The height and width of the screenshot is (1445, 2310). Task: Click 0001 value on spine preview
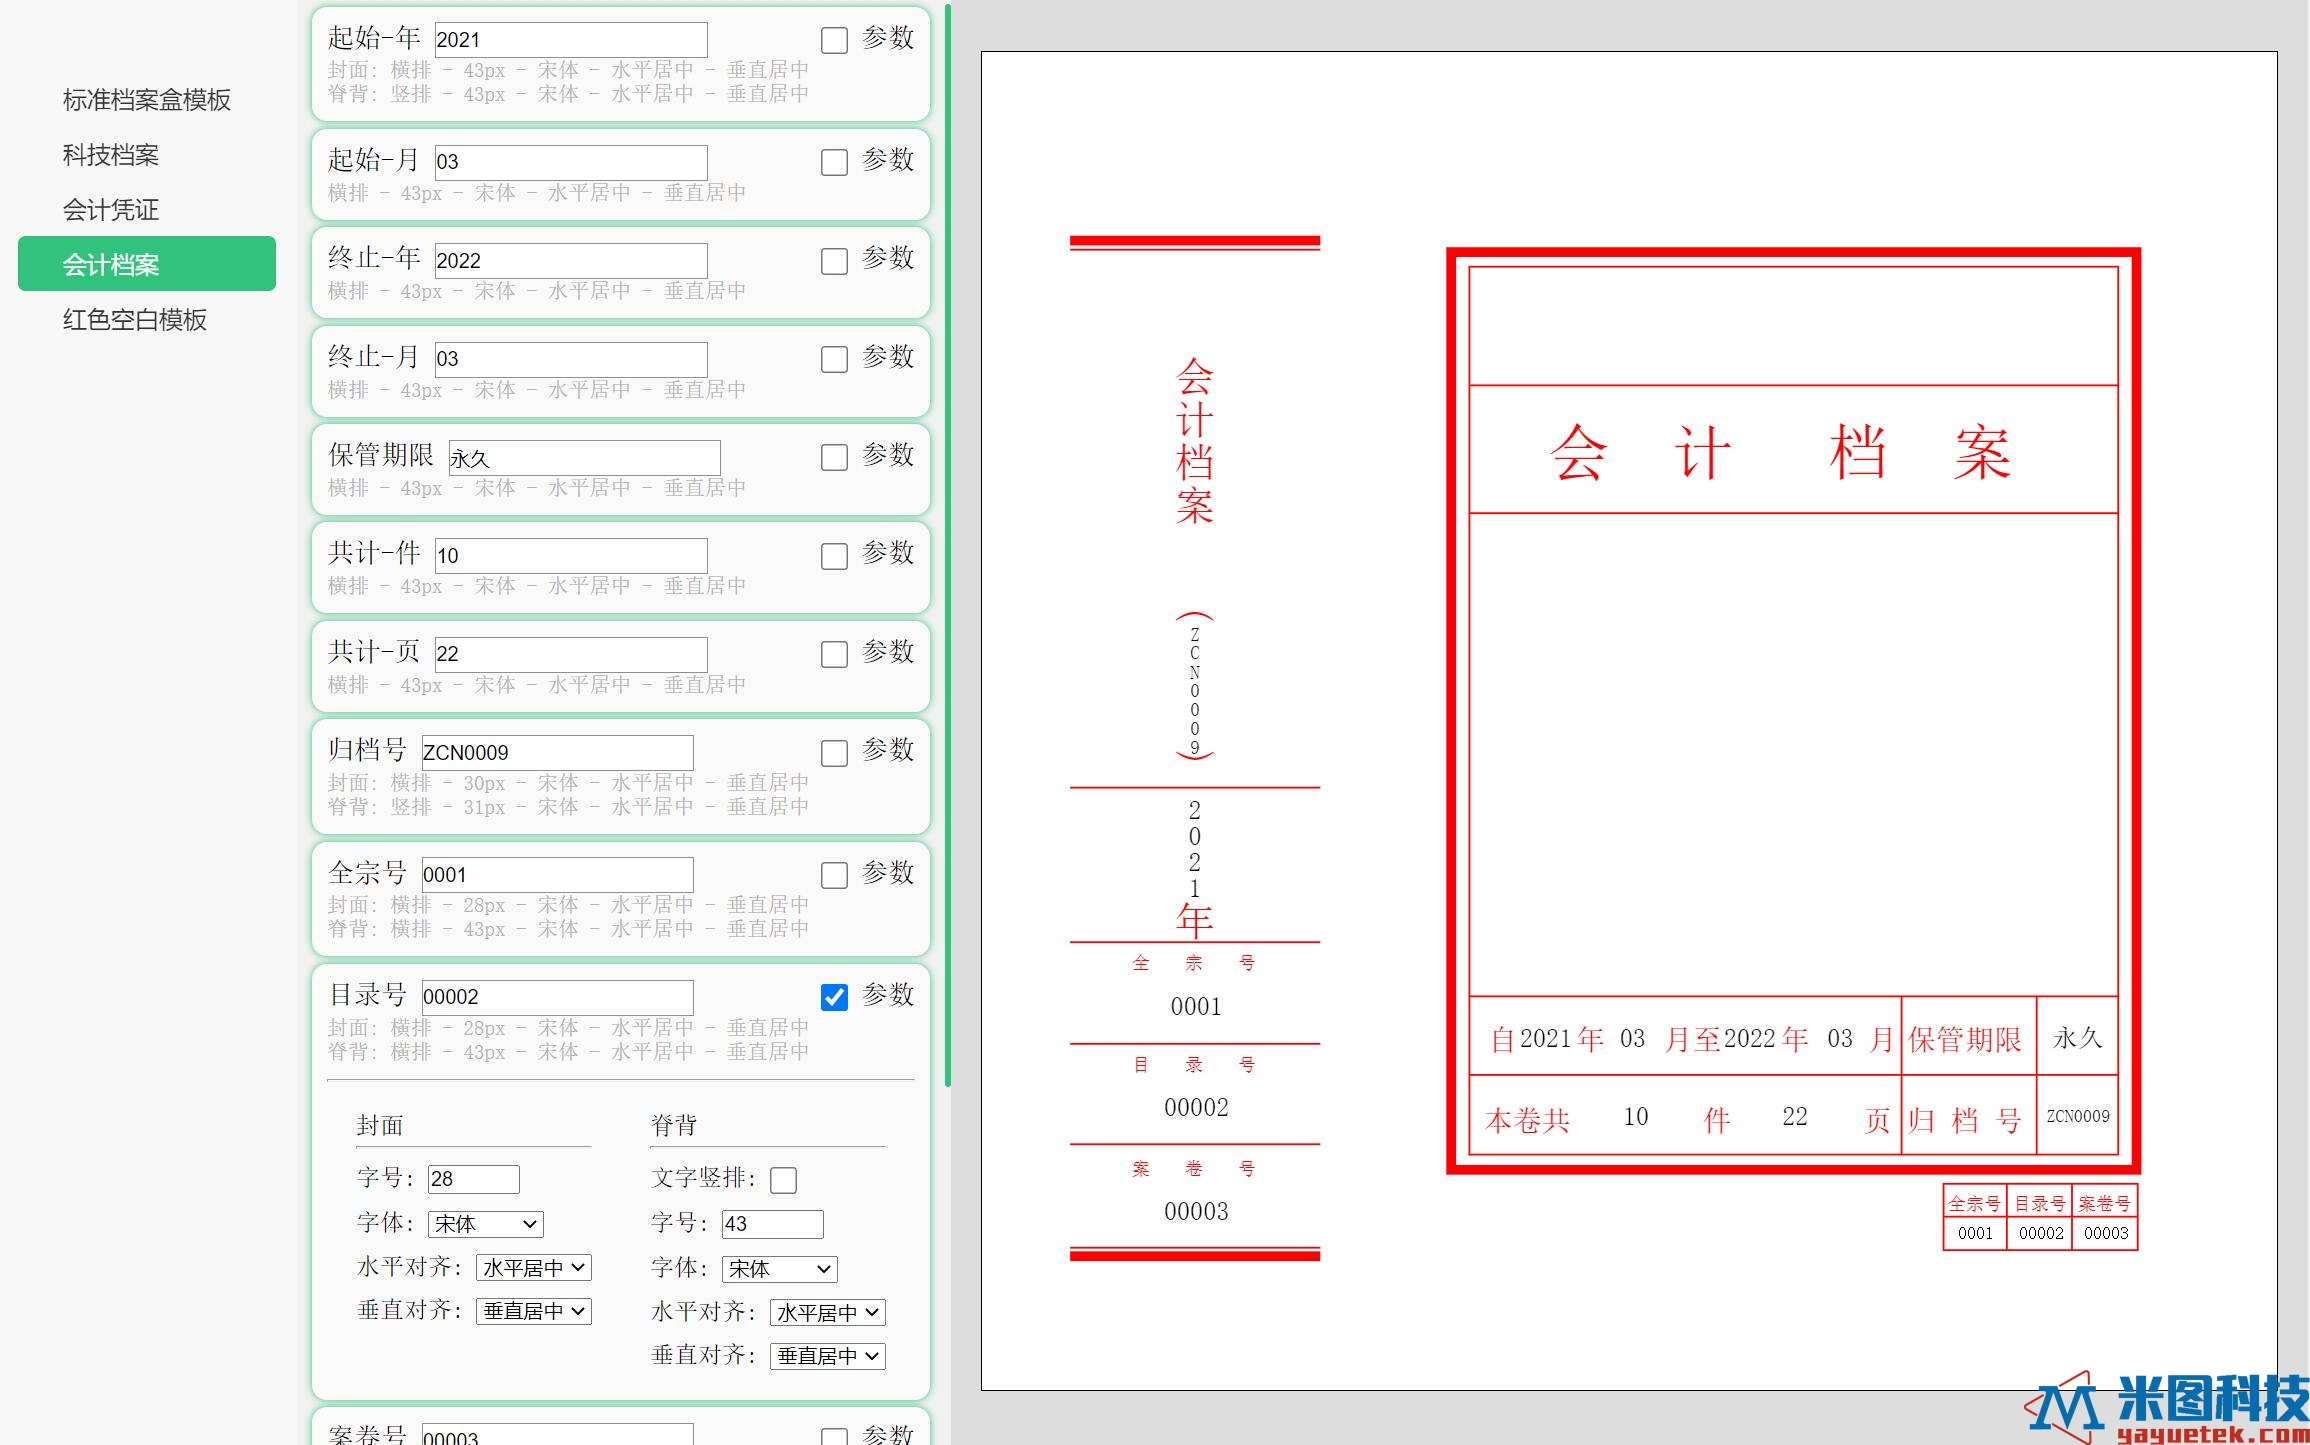point(1196,1006)
